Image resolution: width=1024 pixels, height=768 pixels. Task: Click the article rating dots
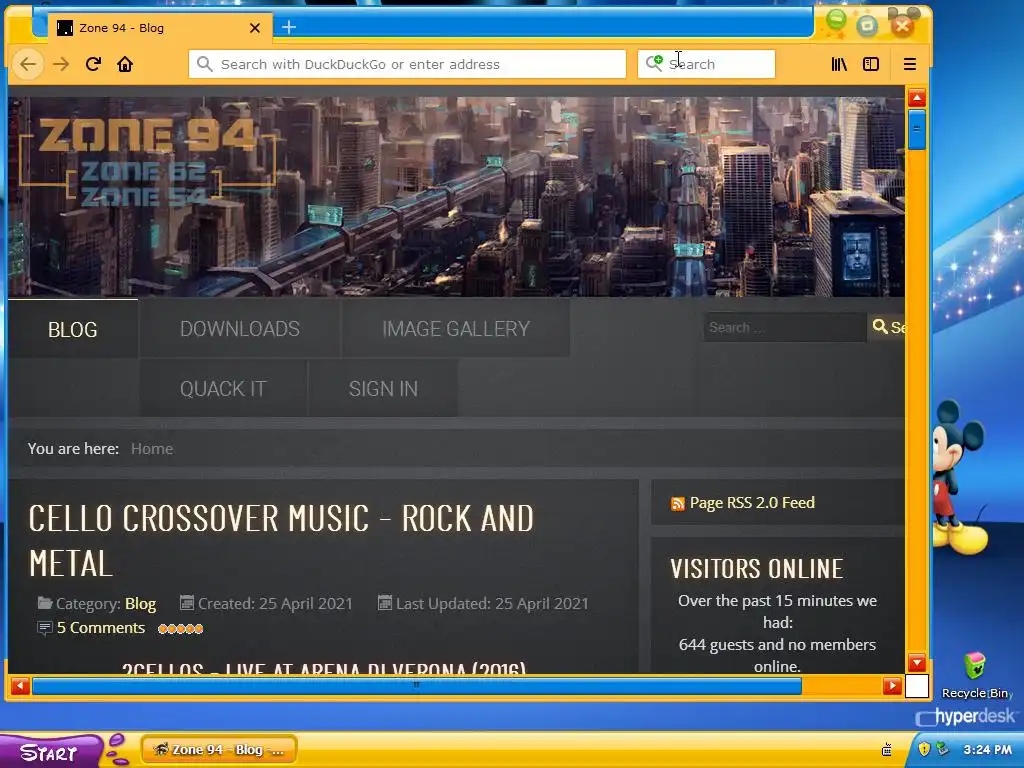[x=180, y=629]
